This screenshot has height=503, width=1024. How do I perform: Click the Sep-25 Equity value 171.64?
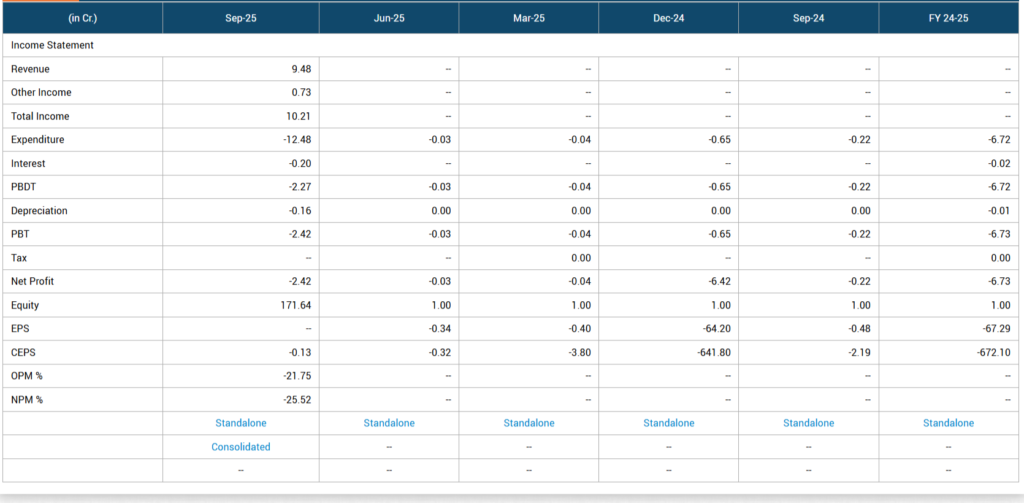pos(296,306)
